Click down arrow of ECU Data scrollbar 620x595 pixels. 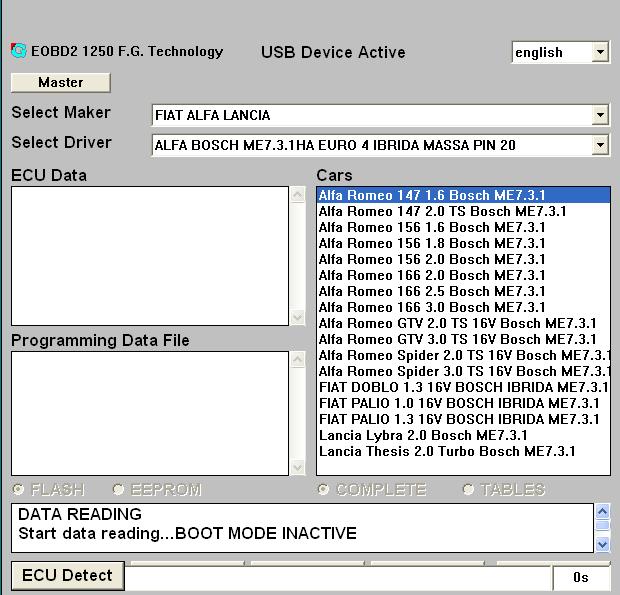[298, 317]
